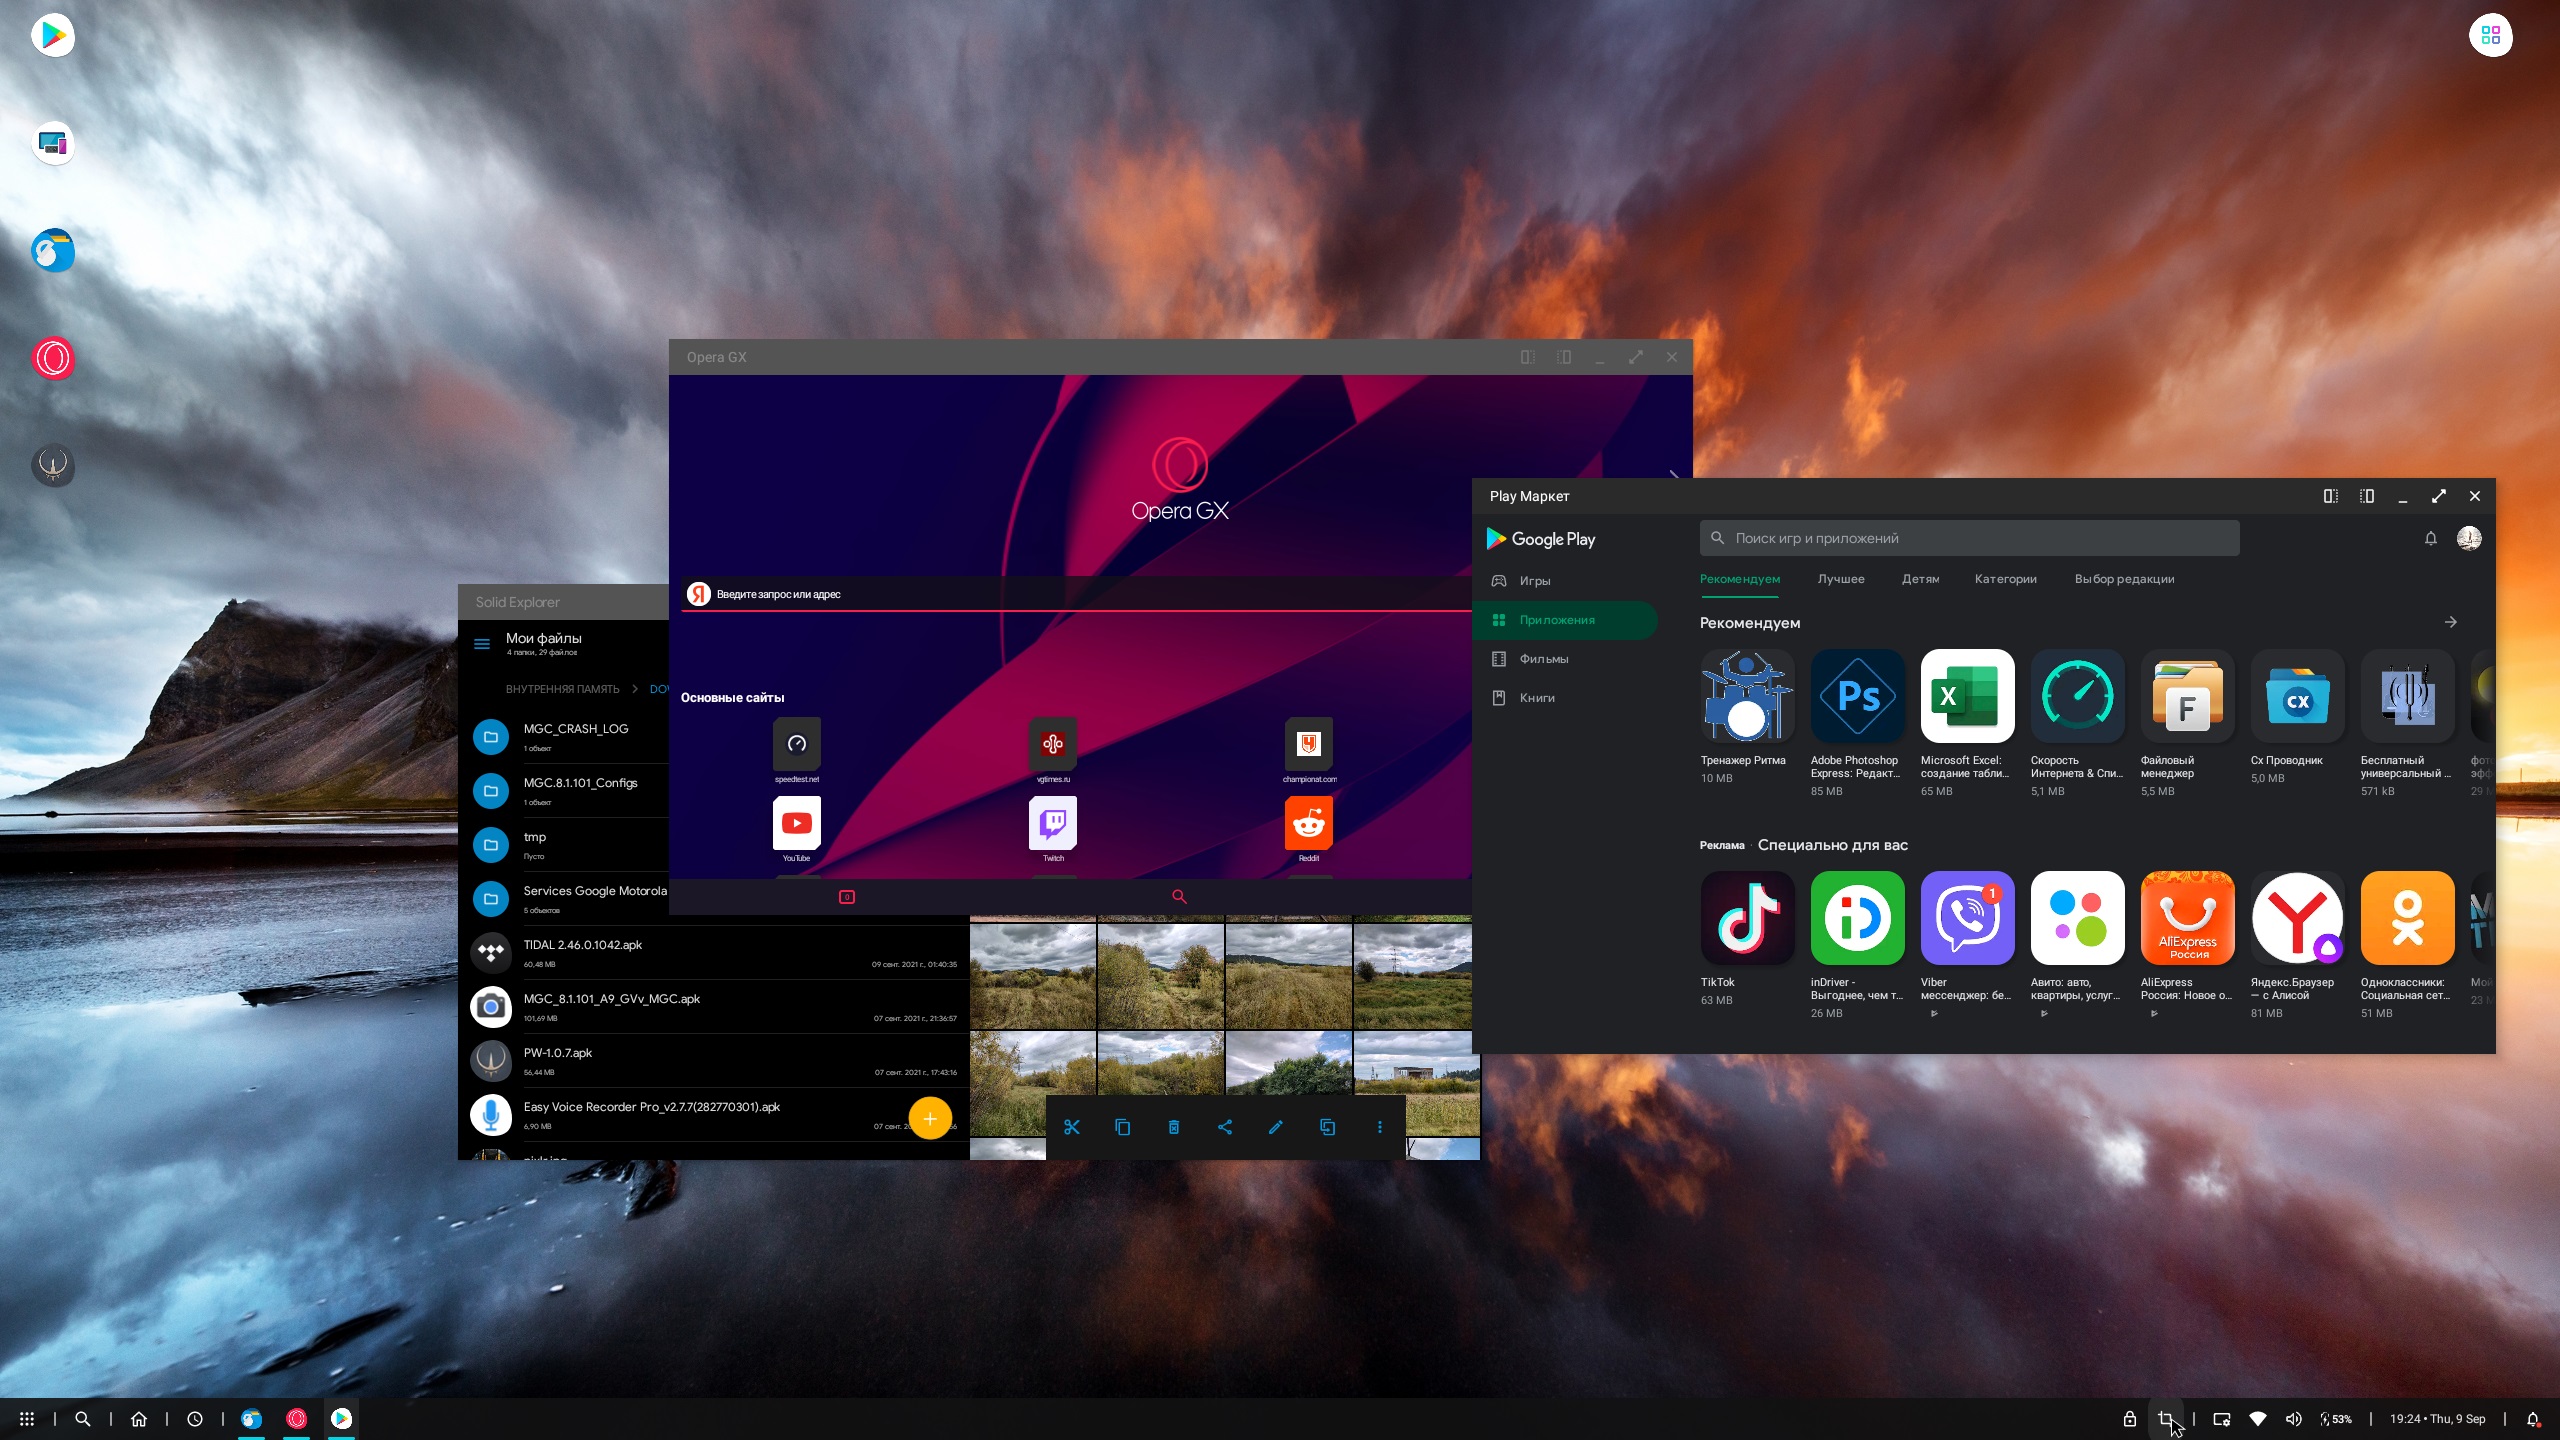Copy selected items in gallery toolbar
The width and height of the screenshot is (2560, 1440).
(1122, 1127)
